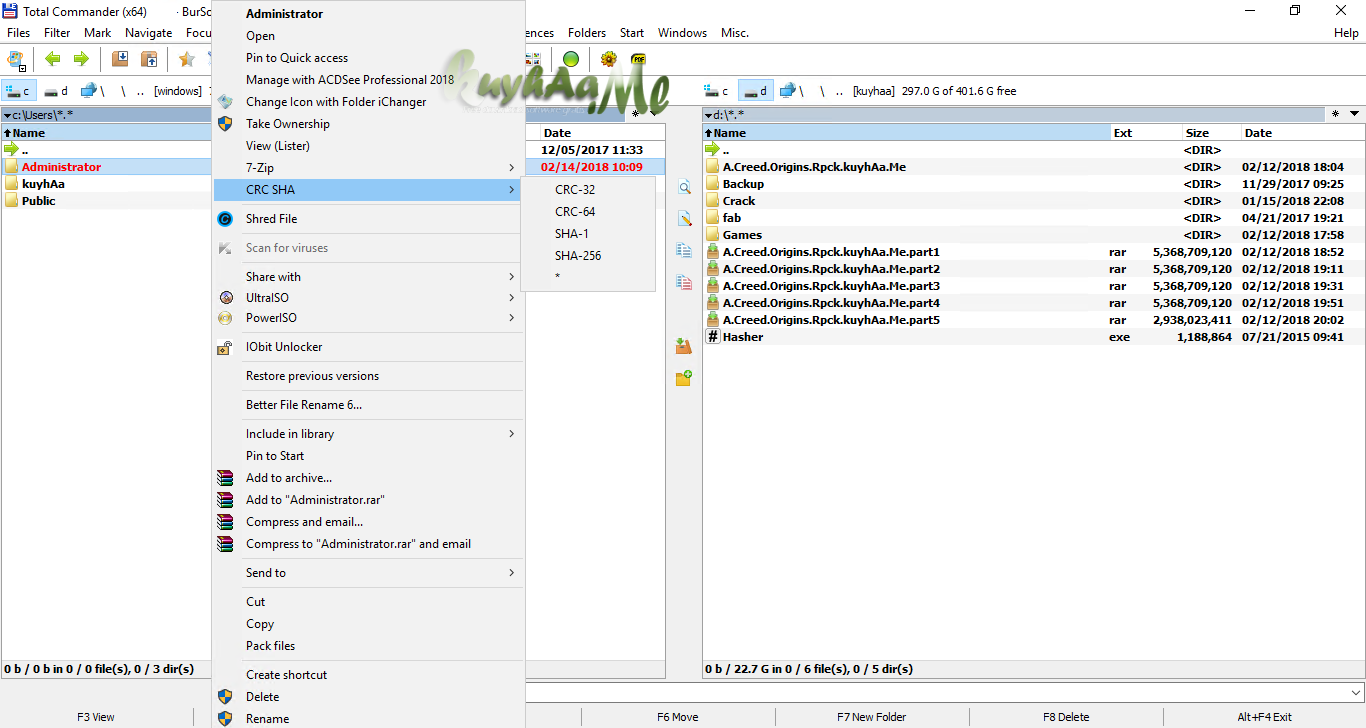Sort right panel by Ext column header
Image resolution: width=1366 pixels, height=728 pixels.
1146,133
